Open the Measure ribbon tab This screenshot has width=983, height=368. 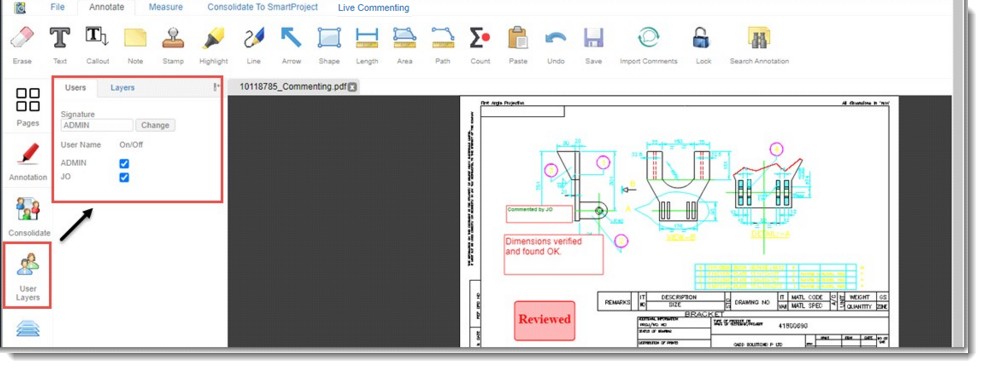(x=166, y=8)
